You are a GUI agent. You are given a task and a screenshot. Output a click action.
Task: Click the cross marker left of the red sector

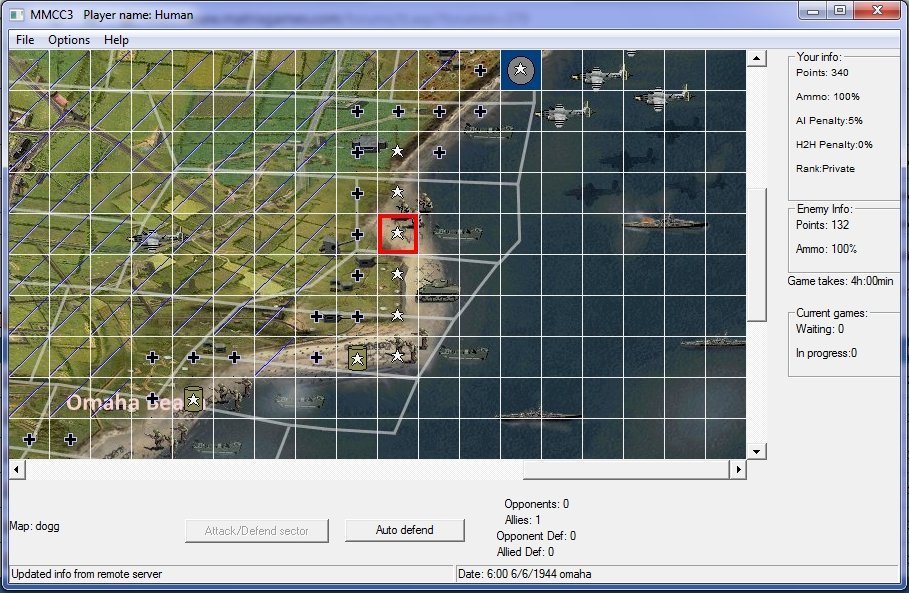357,234
